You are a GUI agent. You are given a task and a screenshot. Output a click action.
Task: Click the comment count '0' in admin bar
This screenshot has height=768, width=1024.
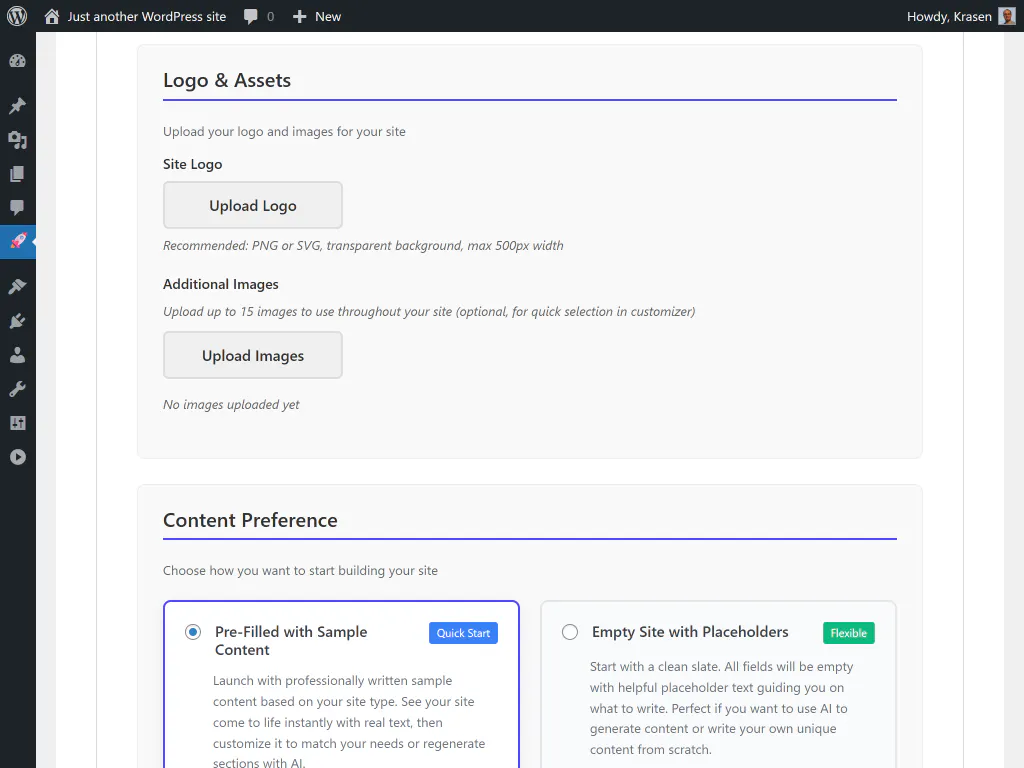point(270,17)
